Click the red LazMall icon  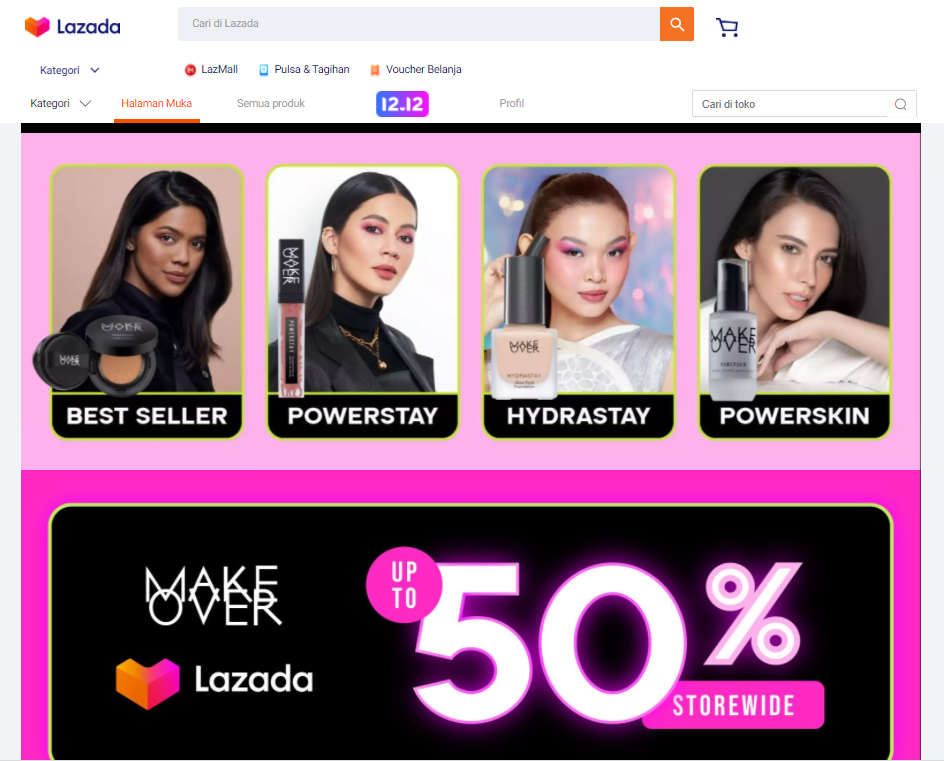190,70
